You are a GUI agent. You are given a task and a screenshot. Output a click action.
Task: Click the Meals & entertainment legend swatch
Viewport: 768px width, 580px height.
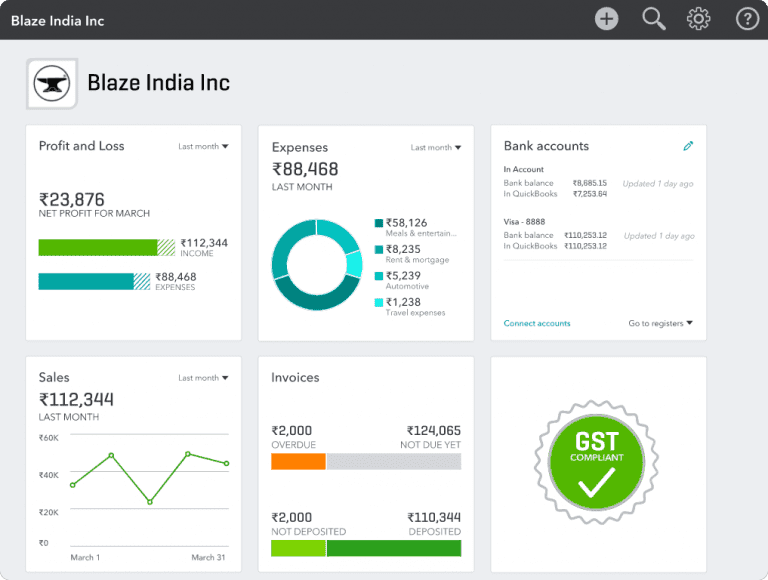pos(379,223)
